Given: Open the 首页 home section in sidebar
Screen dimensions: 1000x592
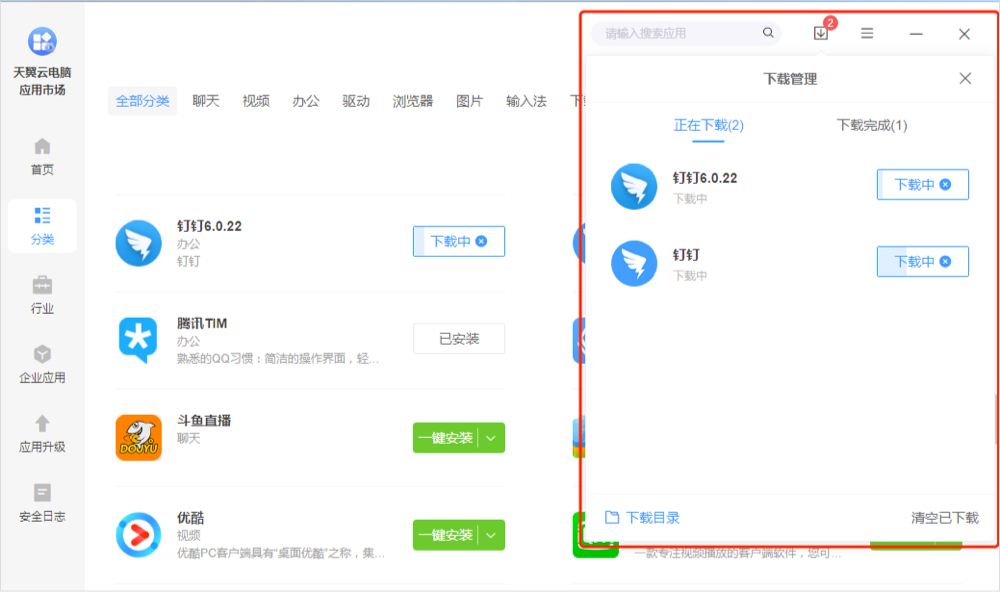Looking at the screenshot, I should [41, 155].
